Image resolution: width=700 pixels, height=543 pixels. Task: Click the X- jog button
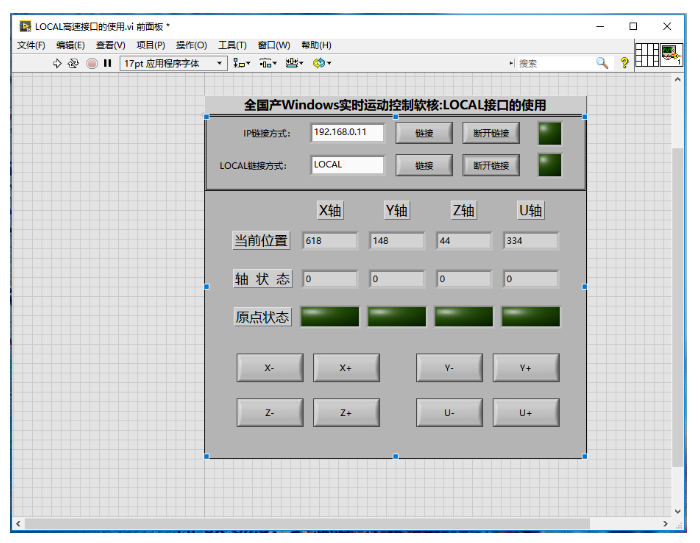click(x=270, y=368)
